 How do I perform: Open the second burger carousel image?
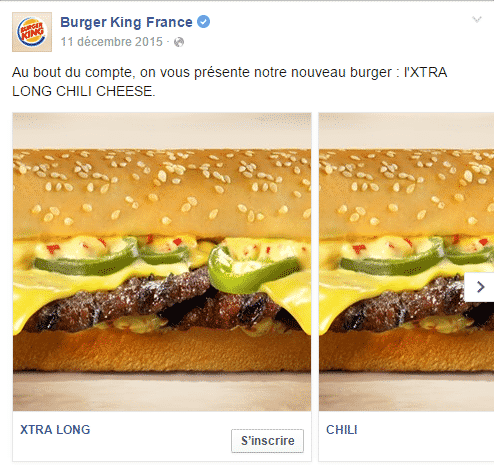(406, 262)
